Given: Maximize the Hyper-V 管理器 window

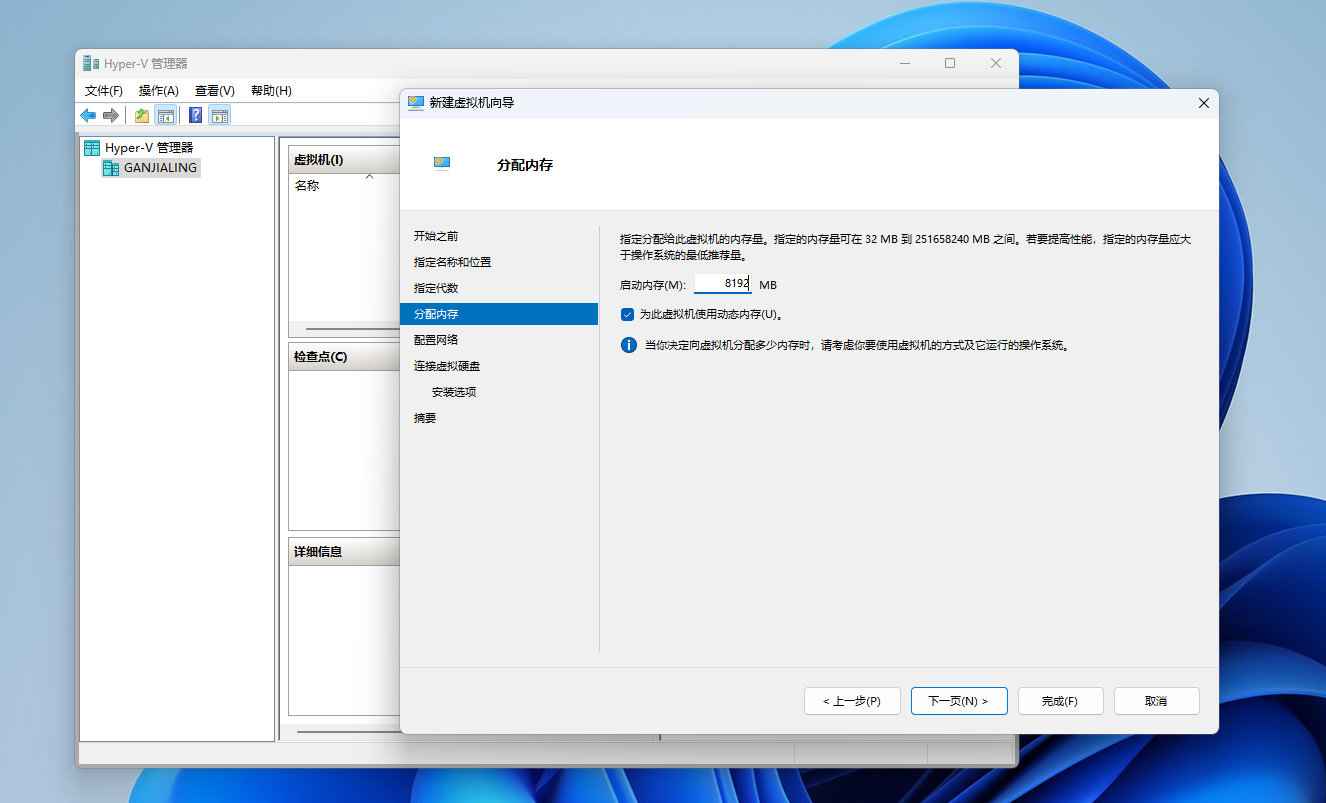Looking at the screenshot, I should (950, 63).
